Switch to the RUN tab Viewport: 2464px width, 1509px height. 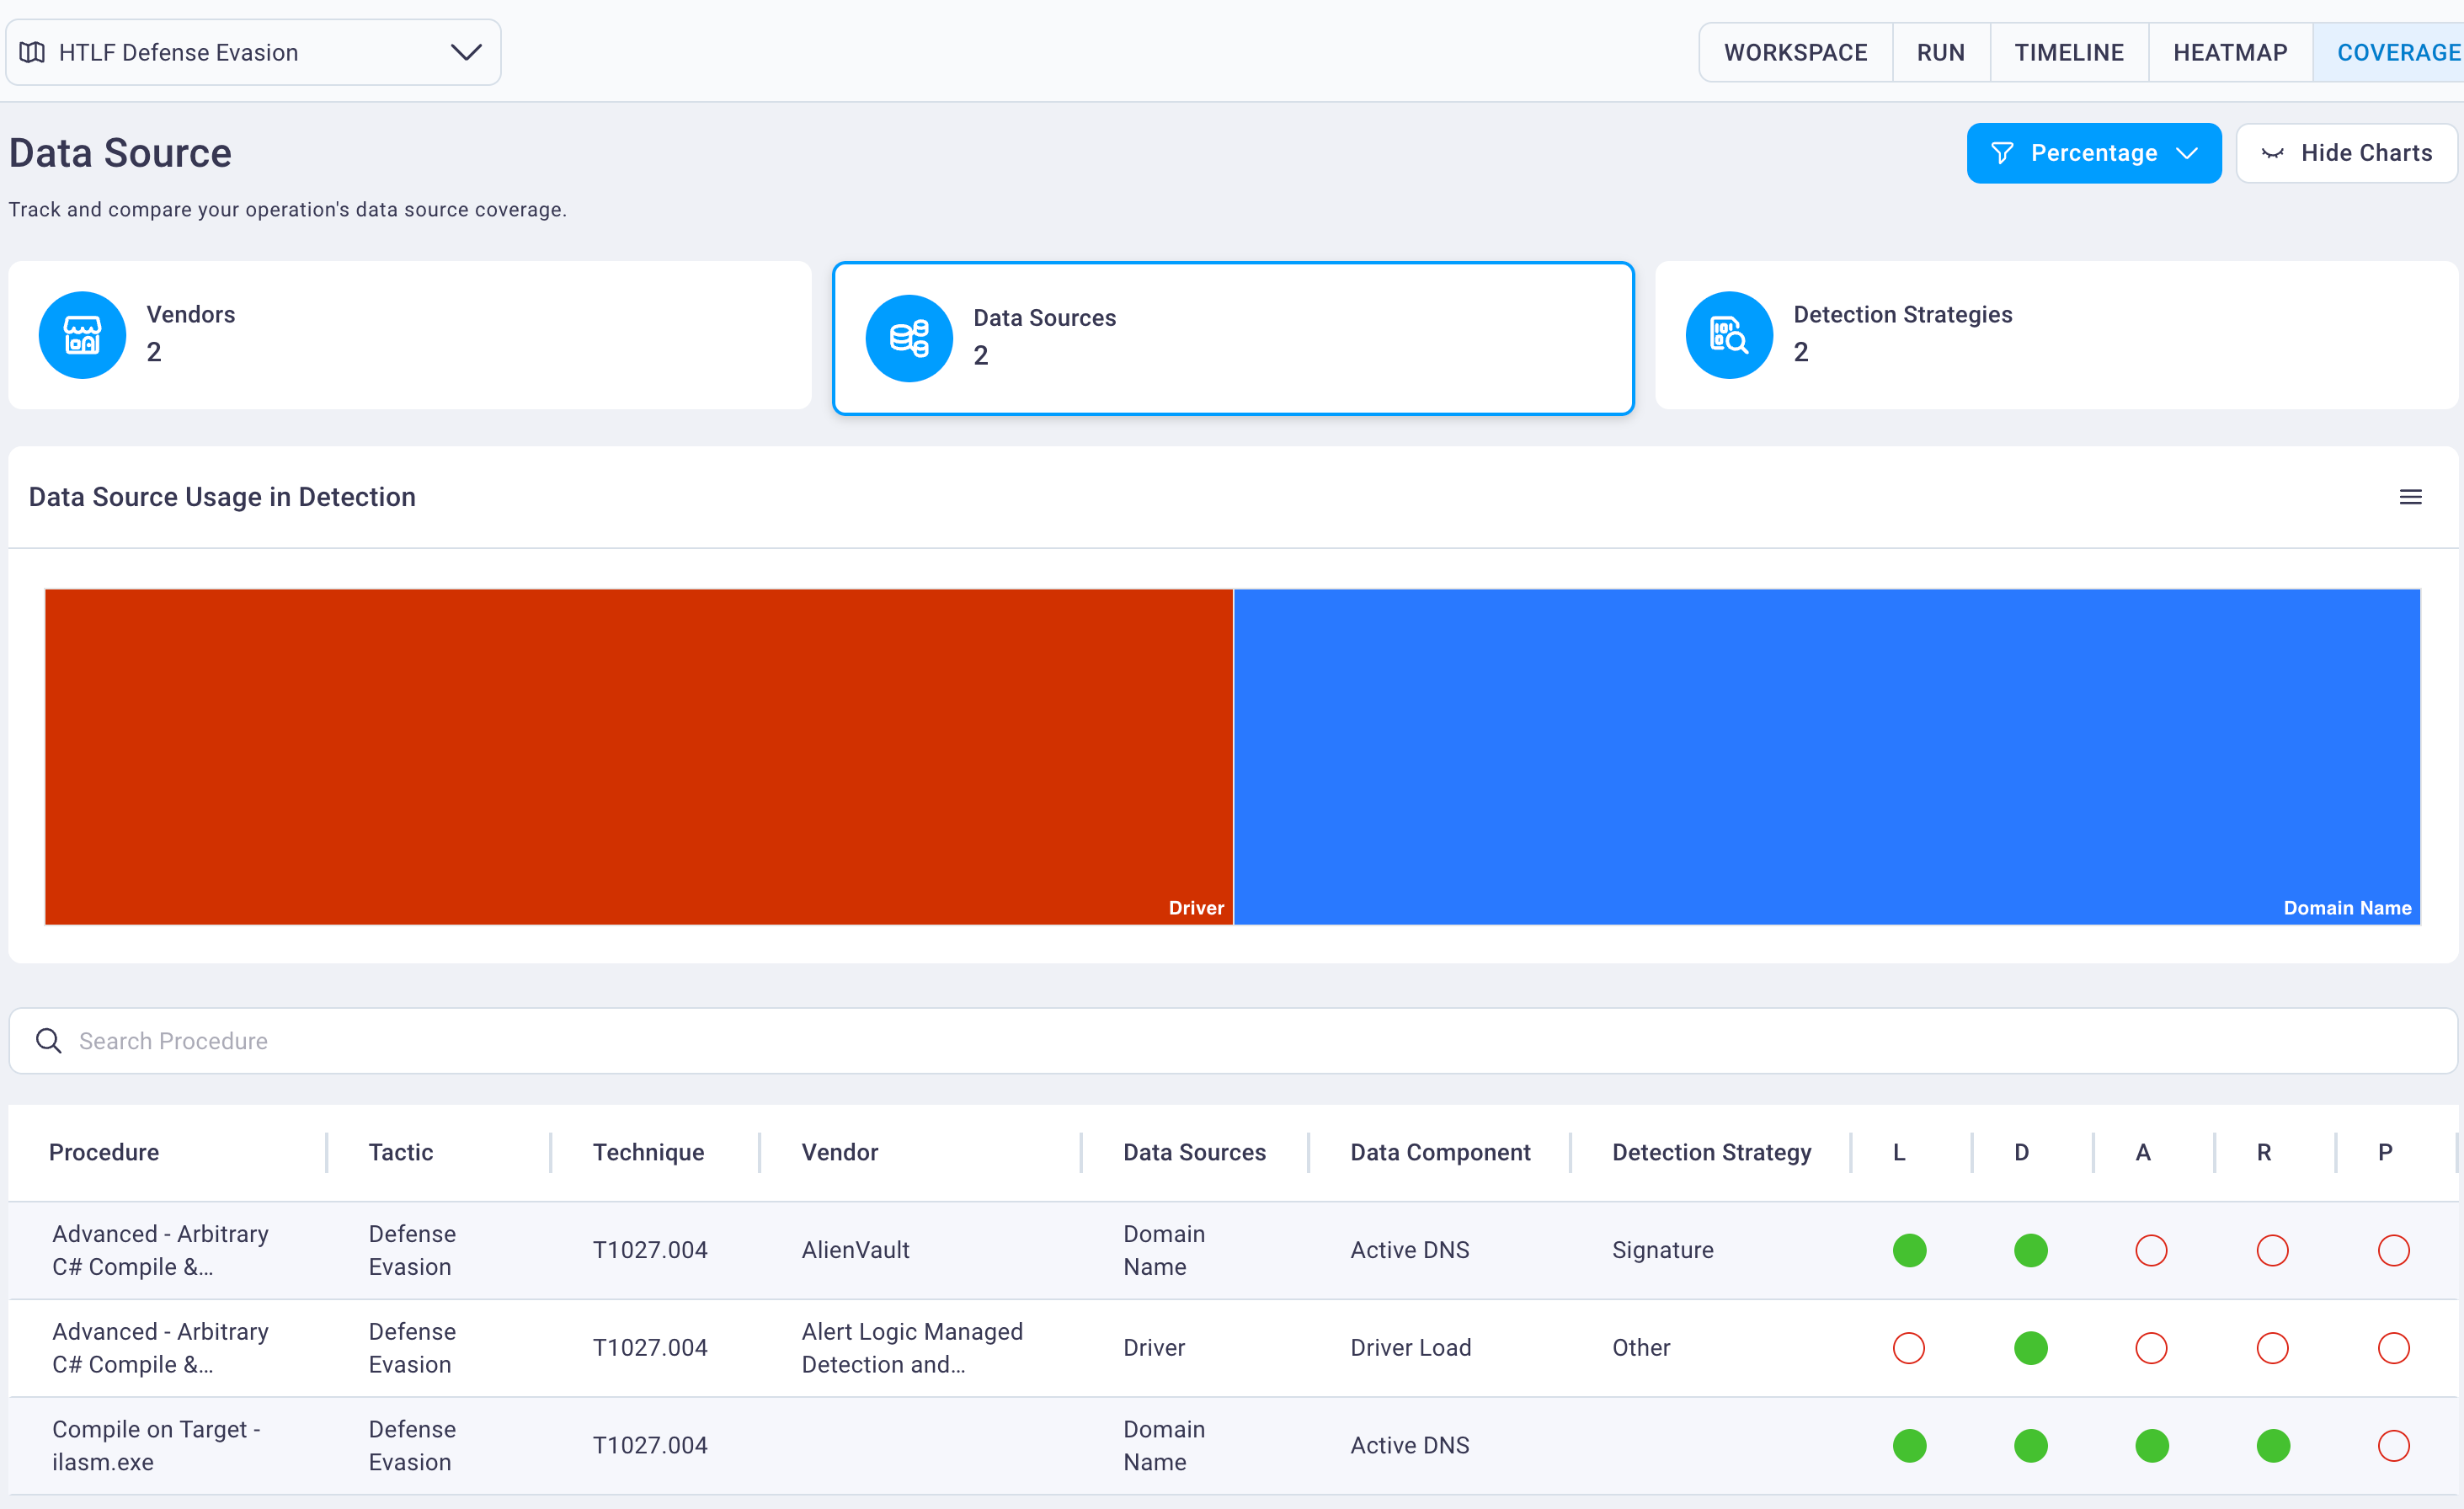(x=1940, y=52)
